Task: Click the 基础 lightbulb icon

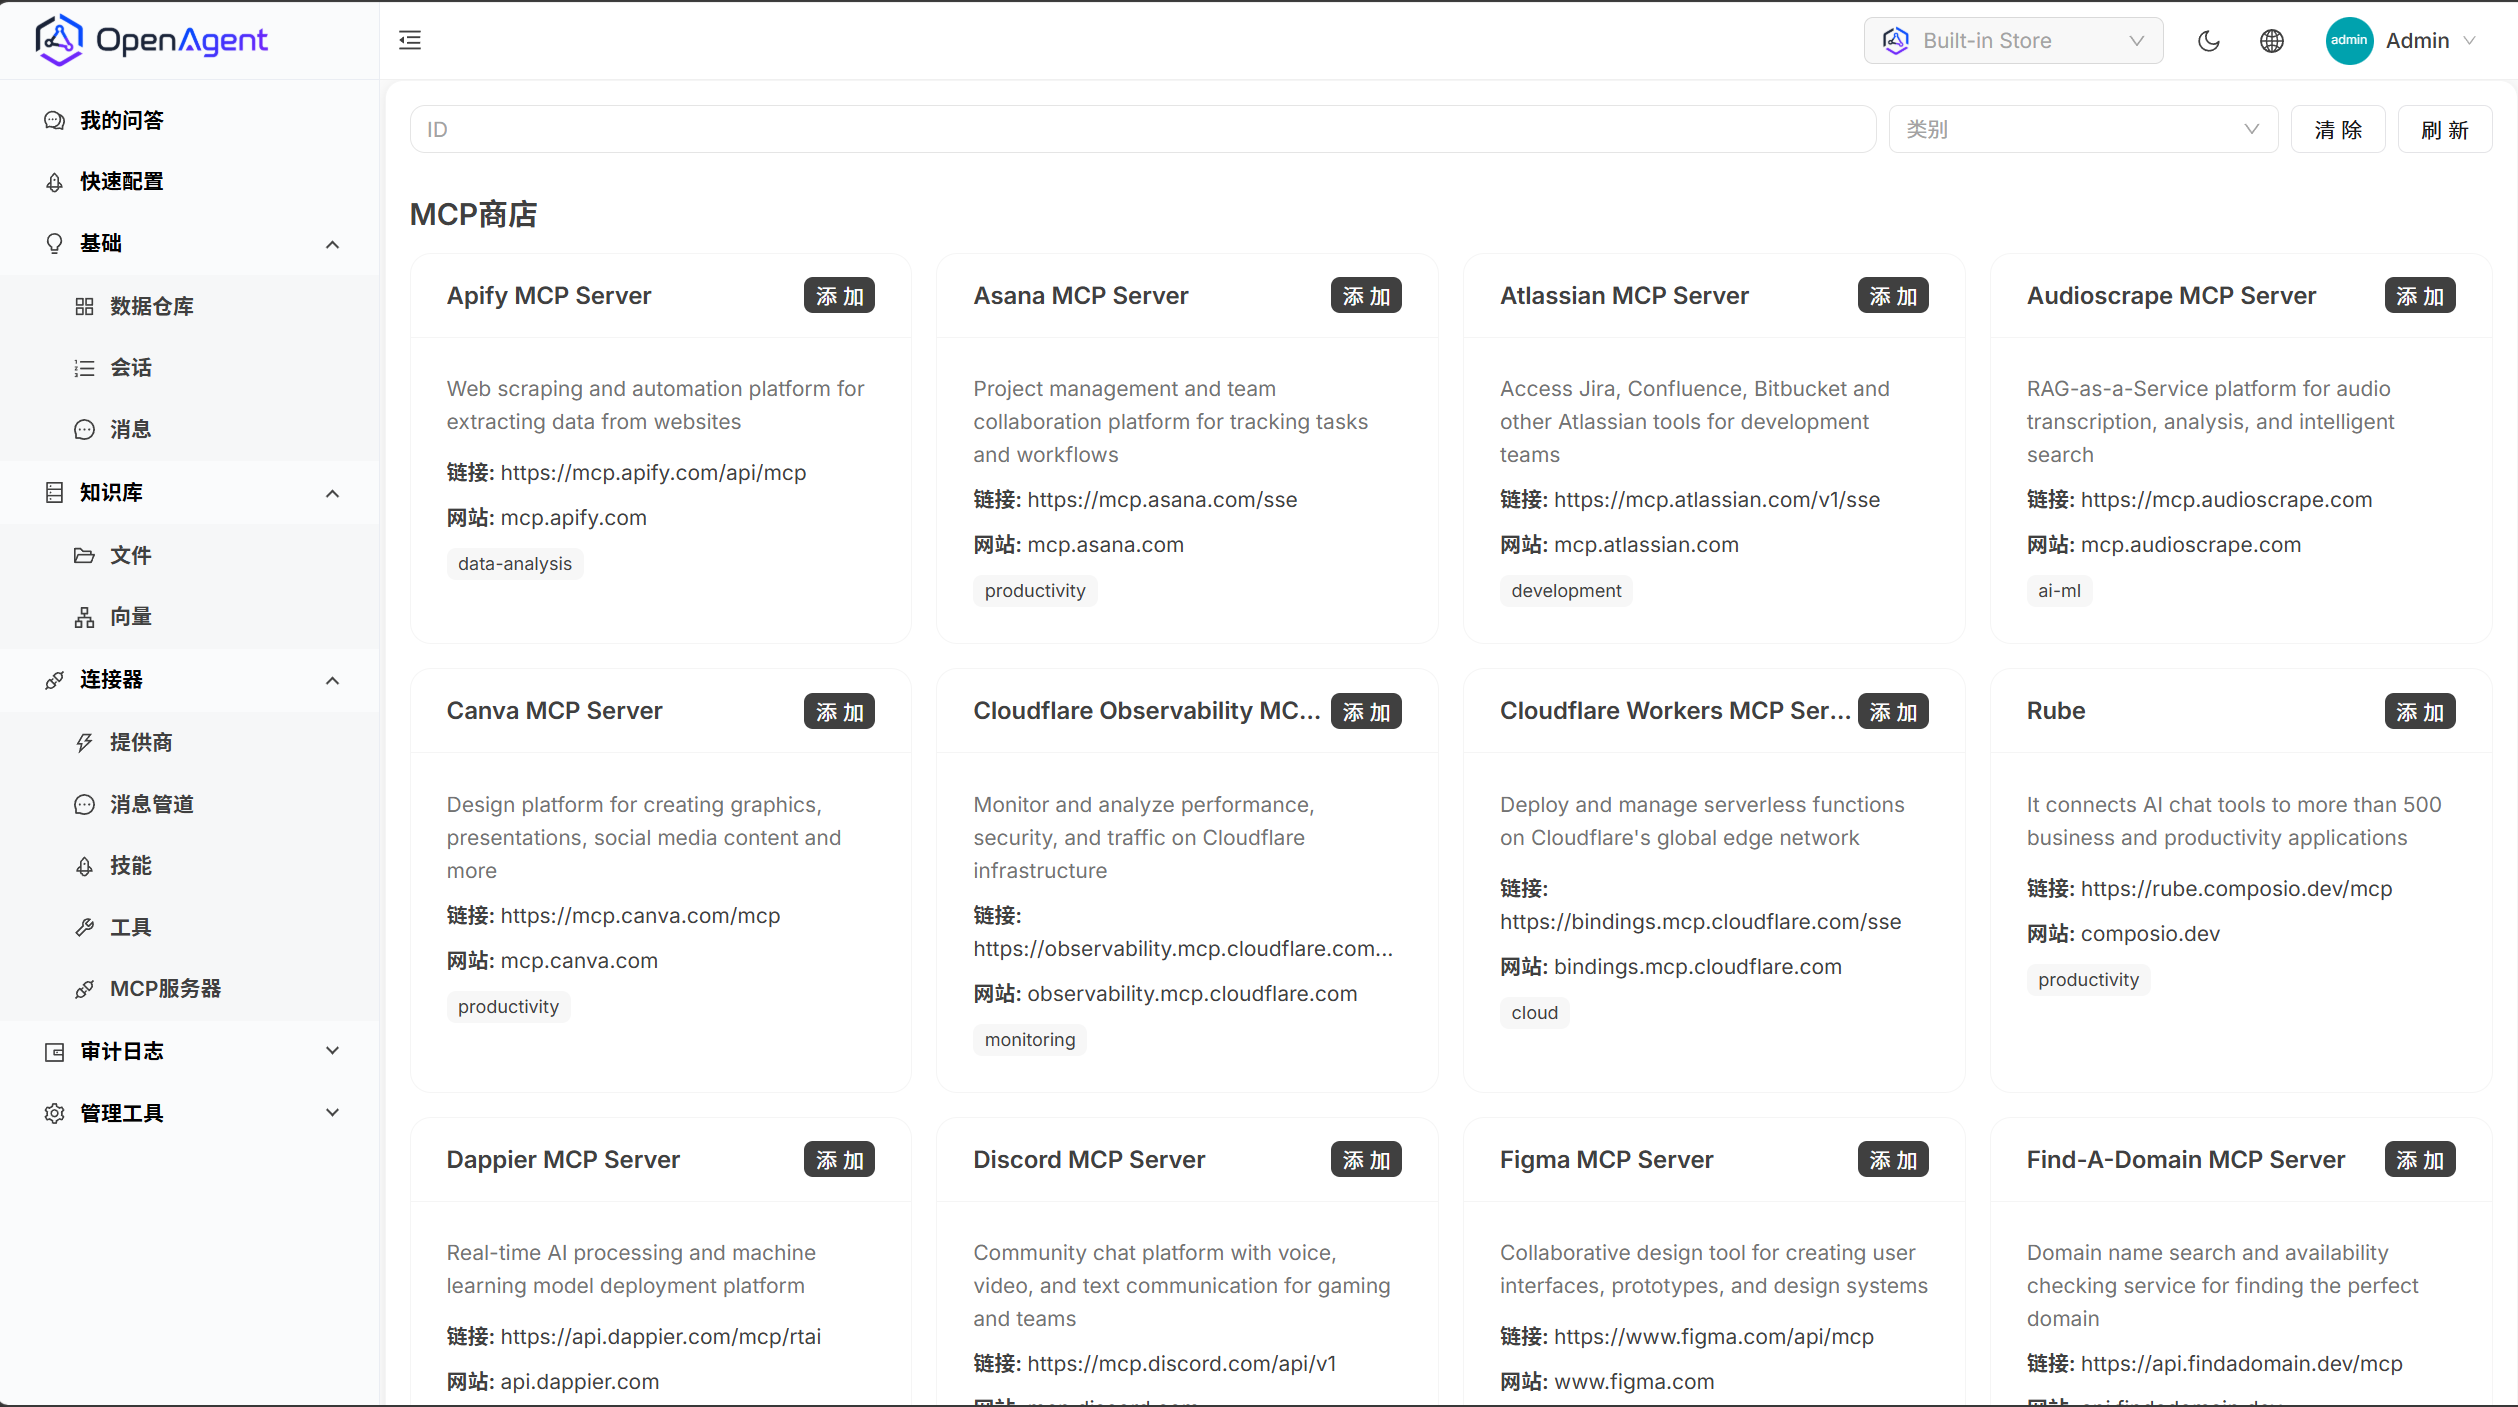Action: 55,244
